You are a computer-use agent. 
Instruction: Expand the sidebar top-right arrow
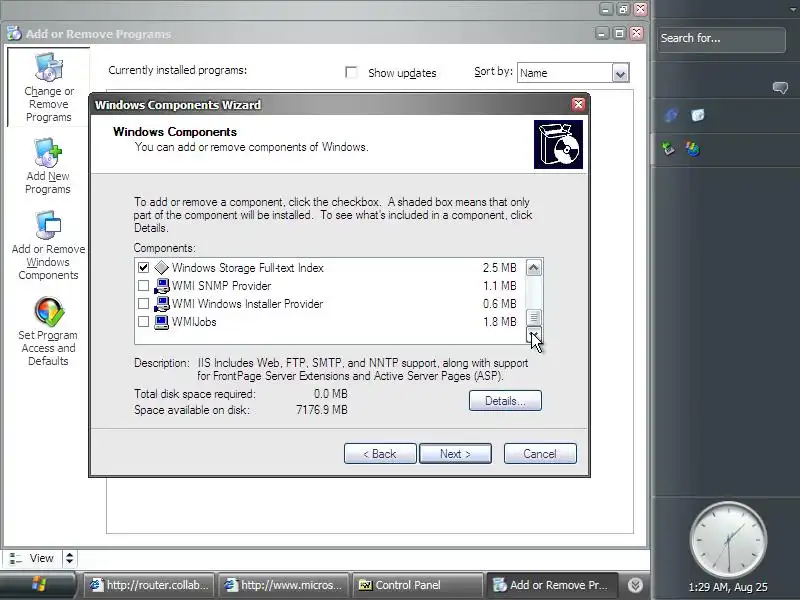tap(794, 9)
